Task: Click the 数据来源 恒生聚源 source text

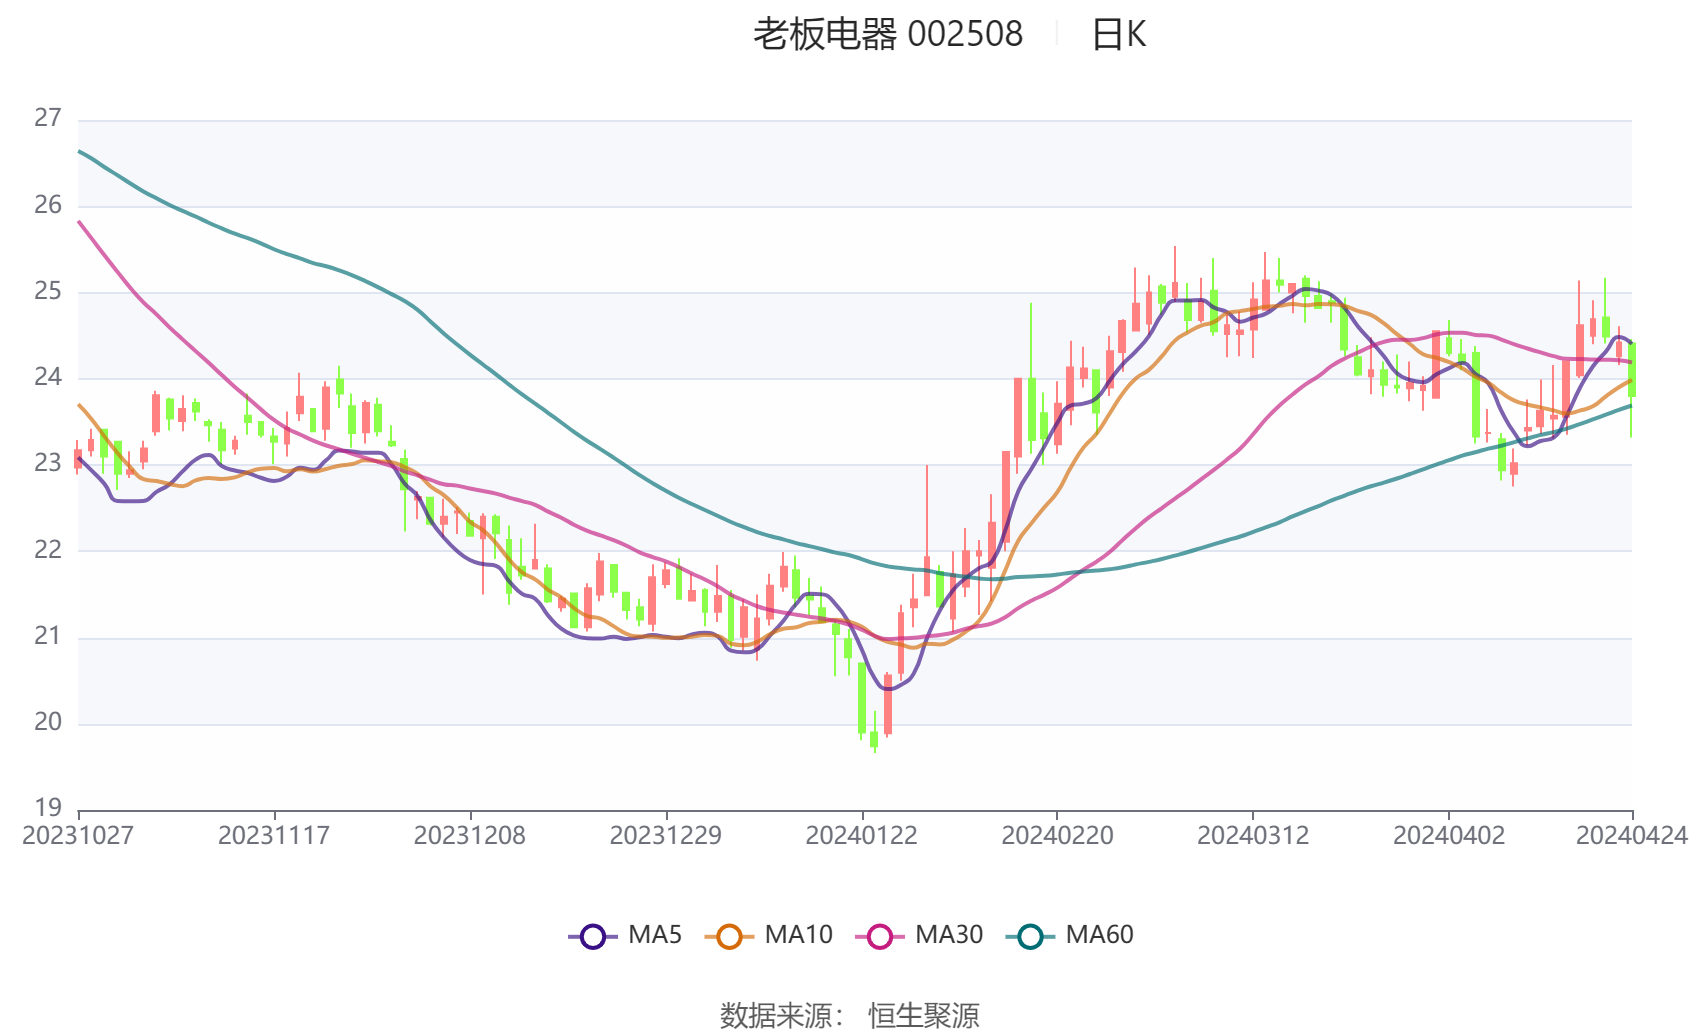Action: pyautogui.click(x=850, y=1016)
